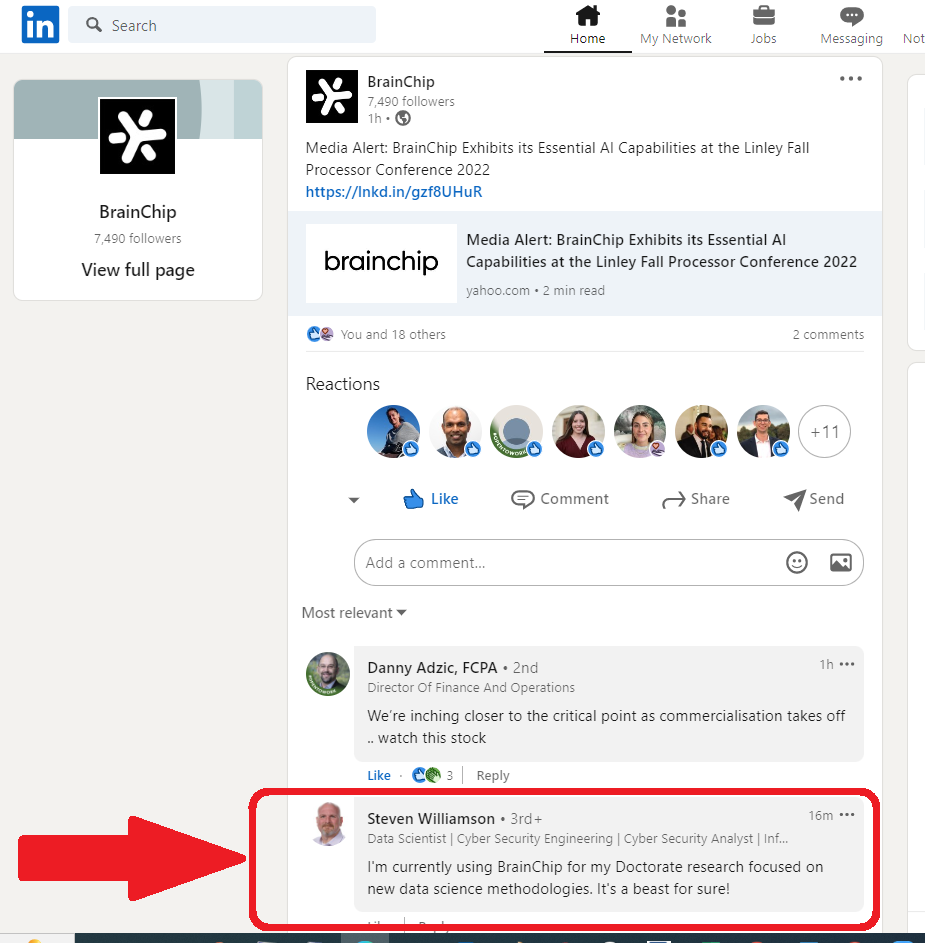
Task: Click the search magnifier icon
Action: pyautogui.click(x=93, y=25)
